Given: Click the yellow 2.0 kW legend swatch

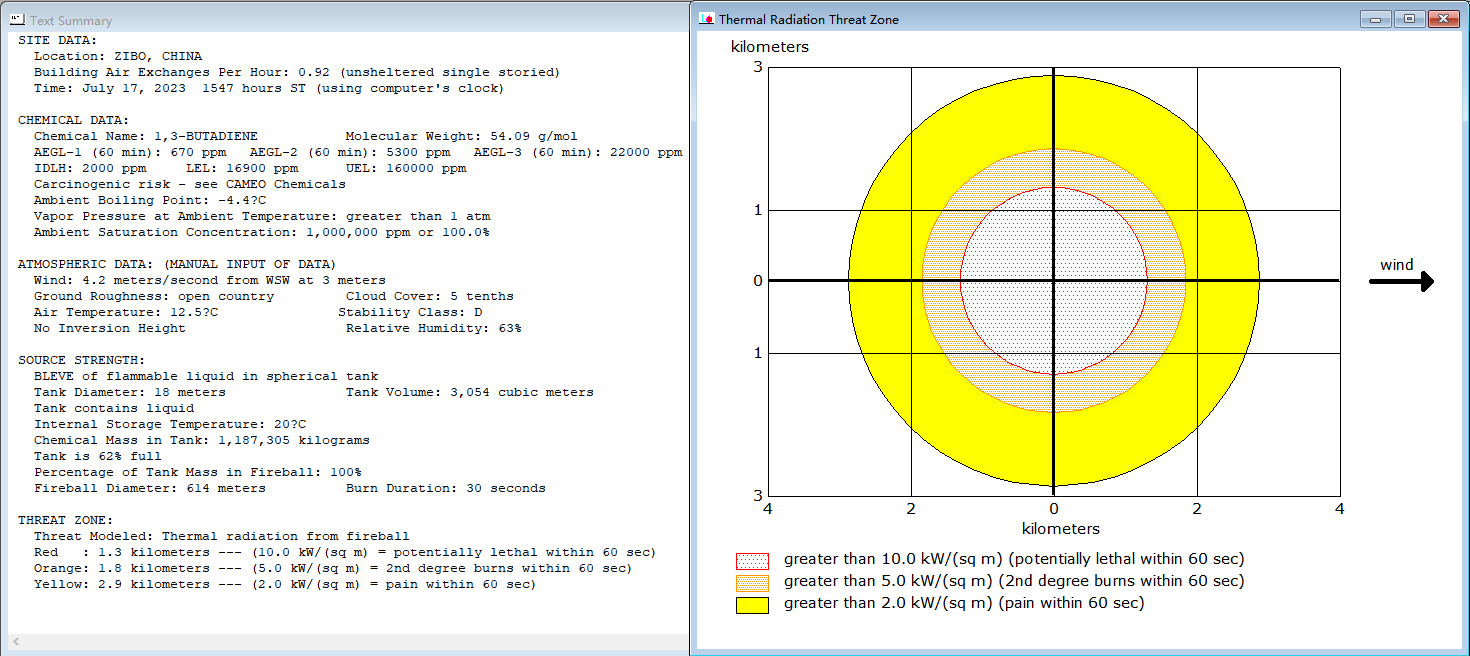Looking at the screenshot, I should 752,604.
